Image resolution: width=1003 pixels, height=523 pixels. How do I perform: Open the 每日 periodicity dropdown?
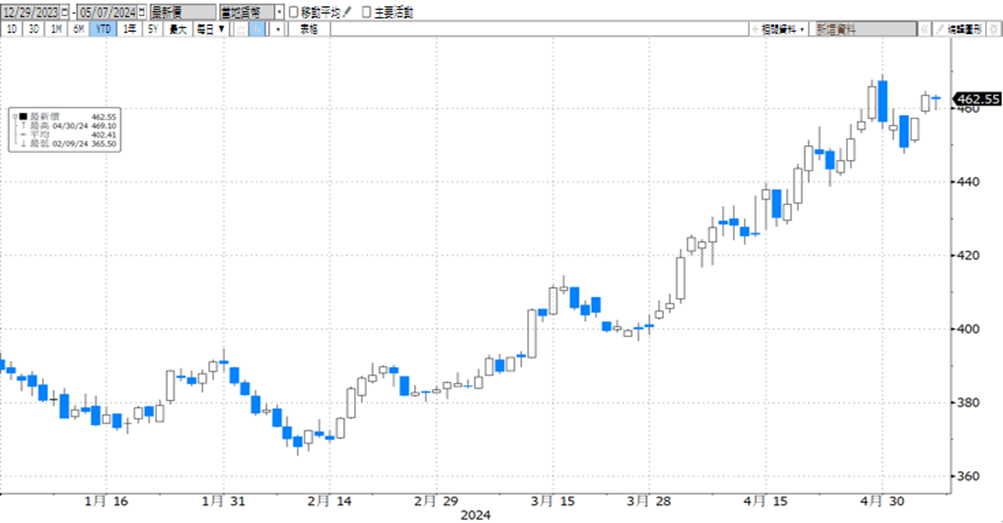(211, 29)
